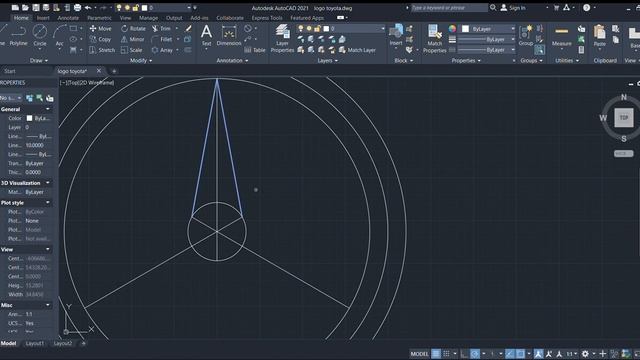The image size is (640, 360).
Task: Toggle snap mode in status bar
Action: 447,353
